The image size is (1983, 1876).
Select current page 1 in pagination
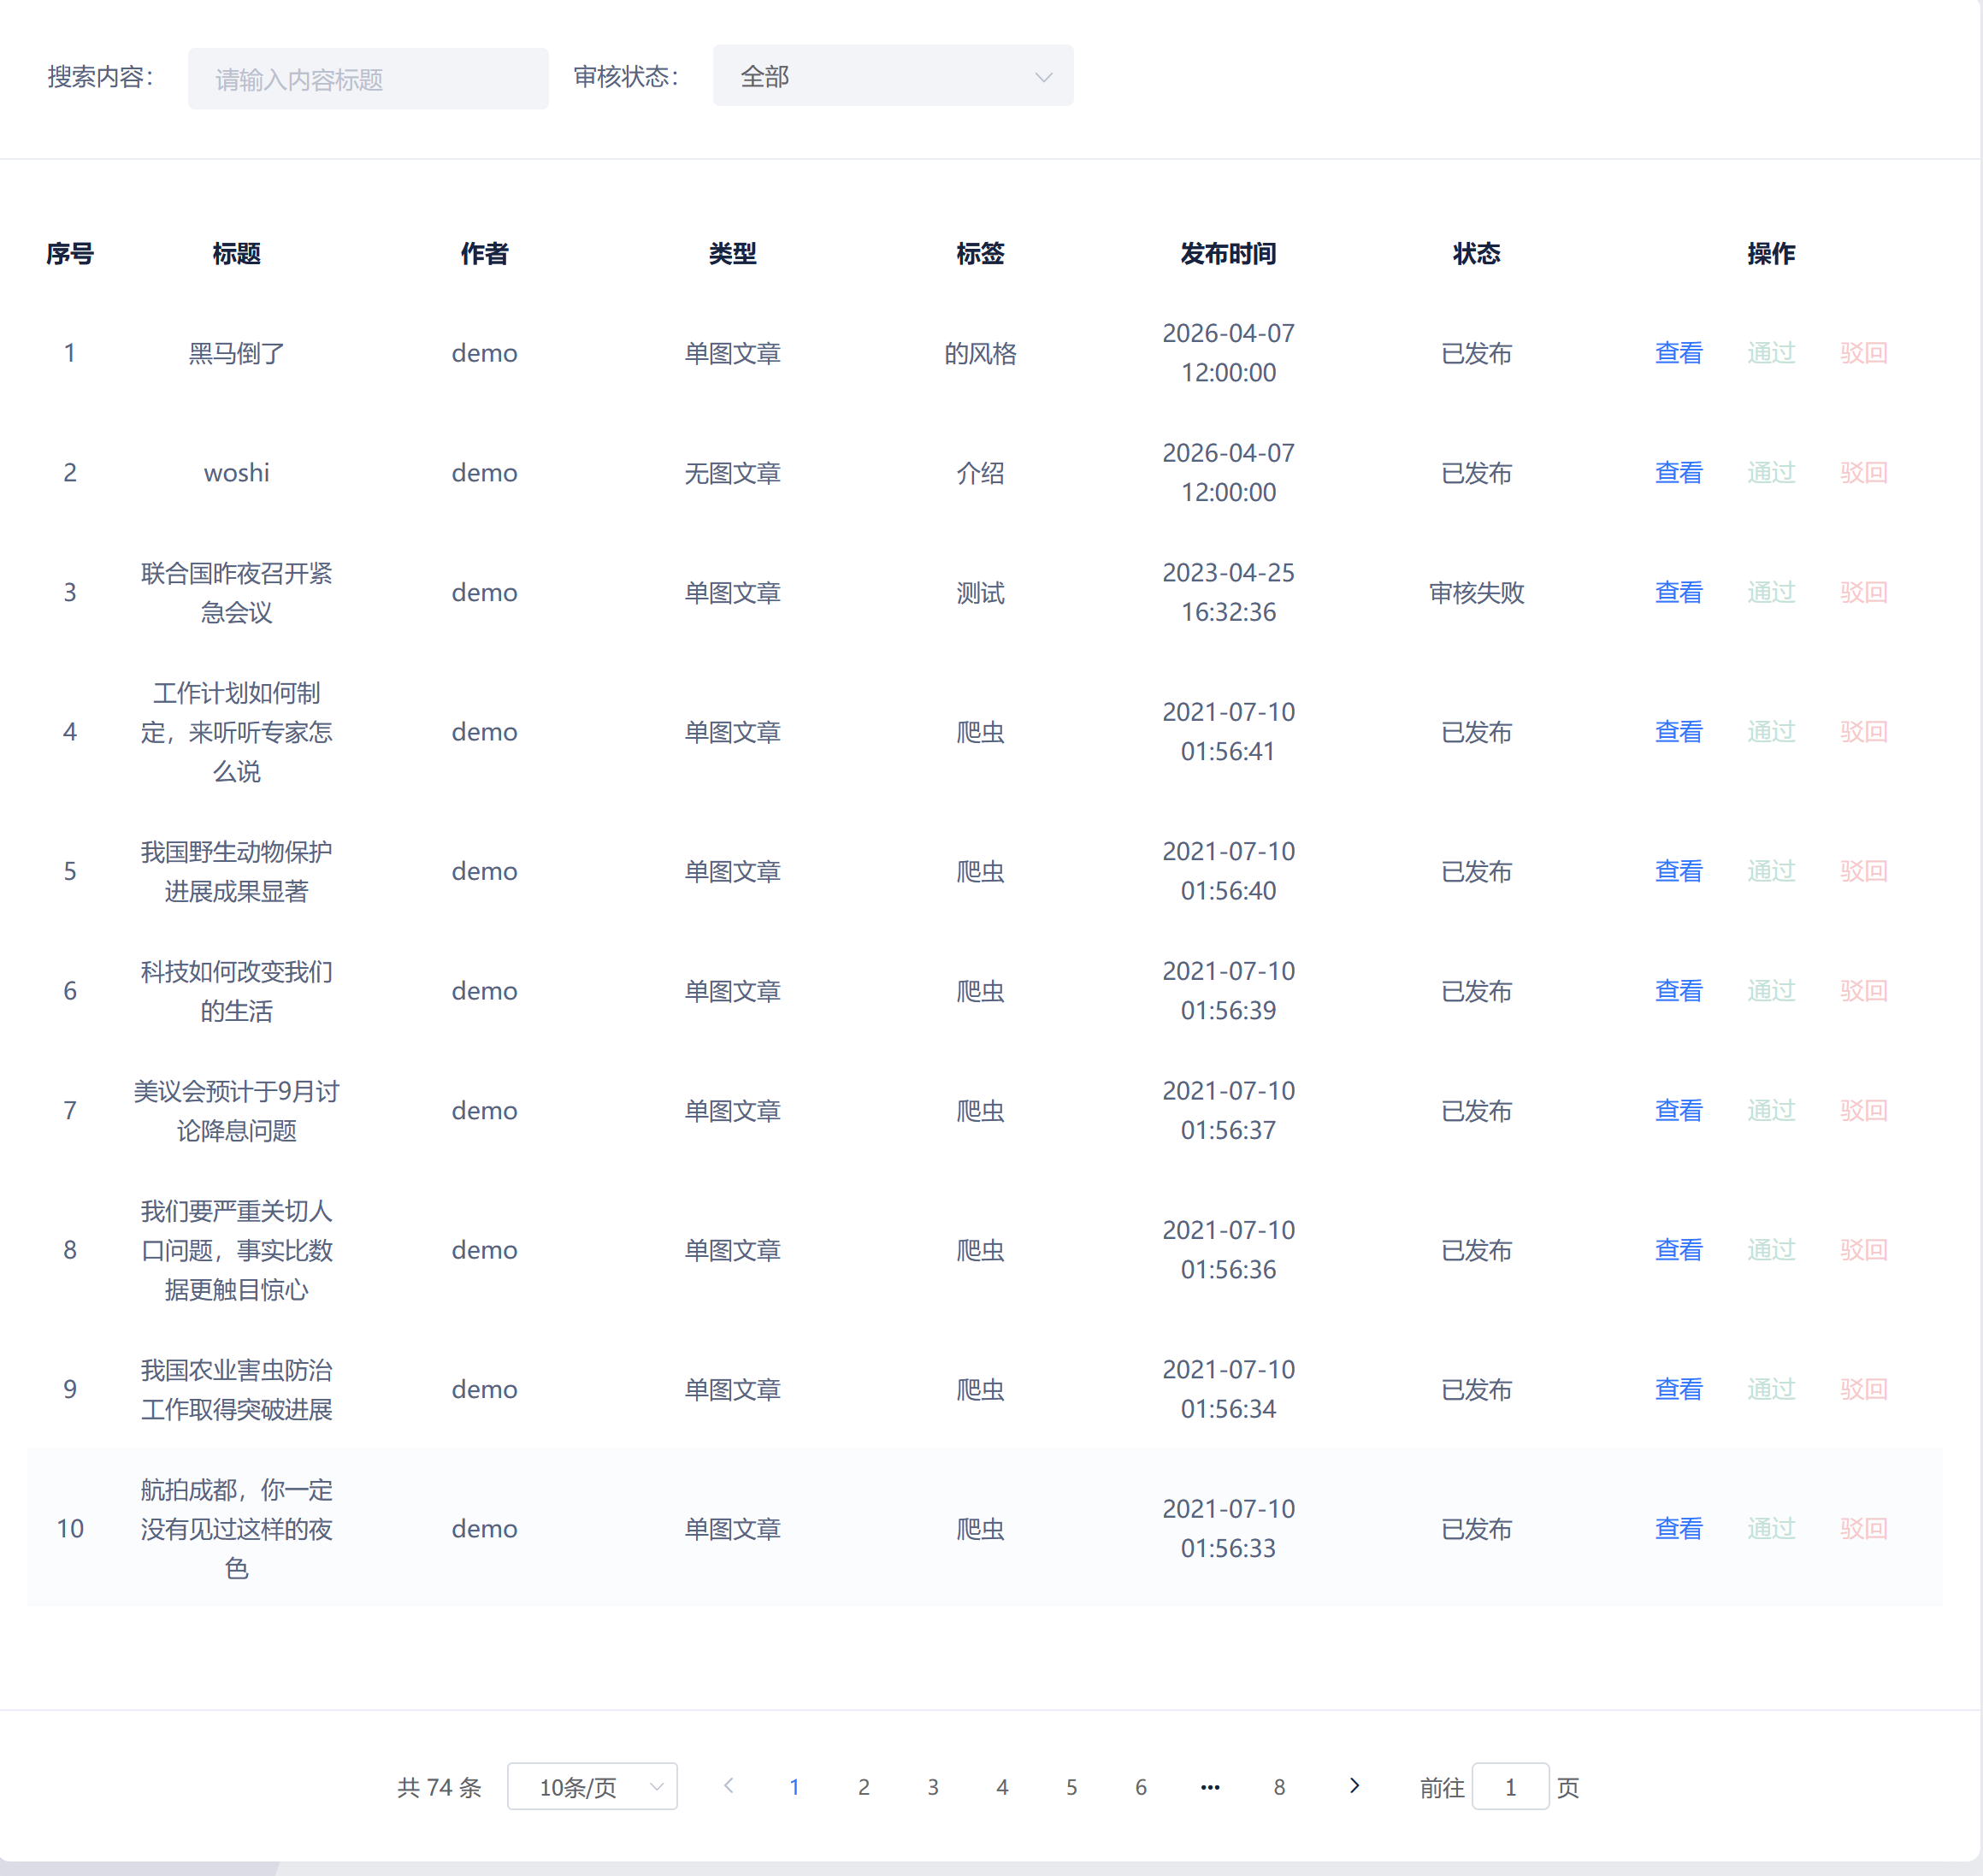point(794,1787)
